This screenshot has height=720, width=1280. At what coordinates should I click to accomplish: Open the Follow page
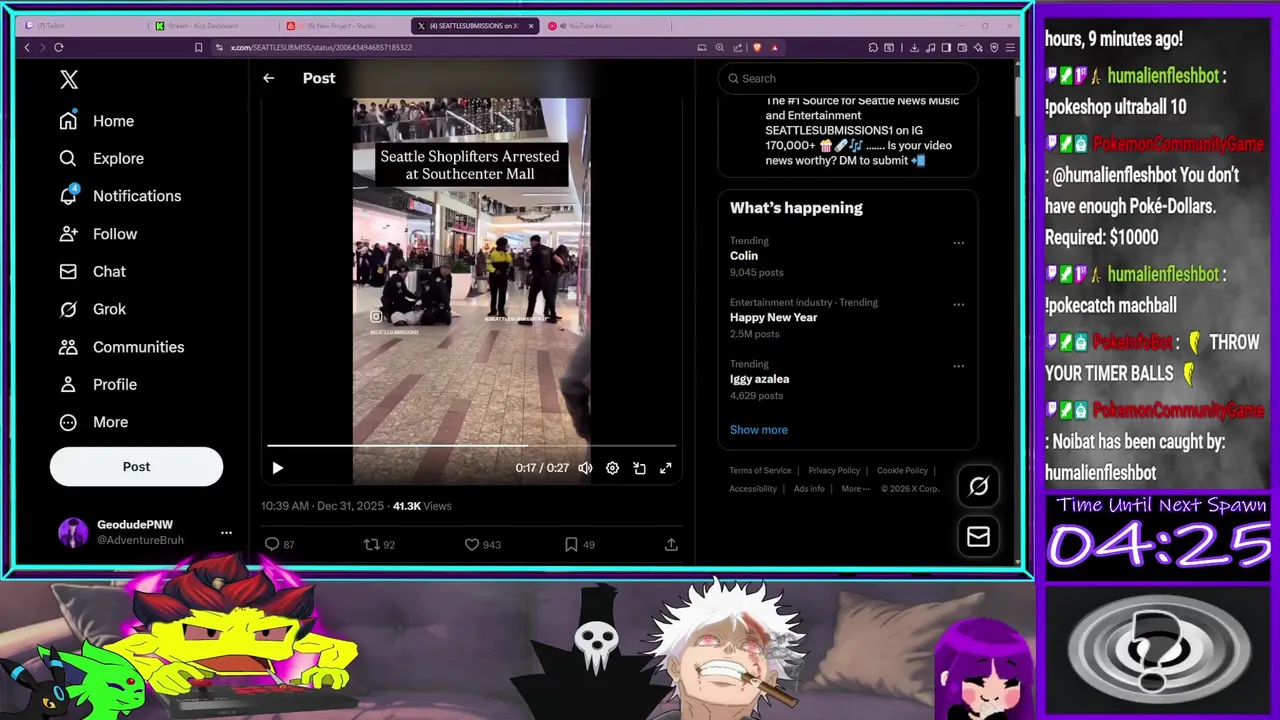98,234
